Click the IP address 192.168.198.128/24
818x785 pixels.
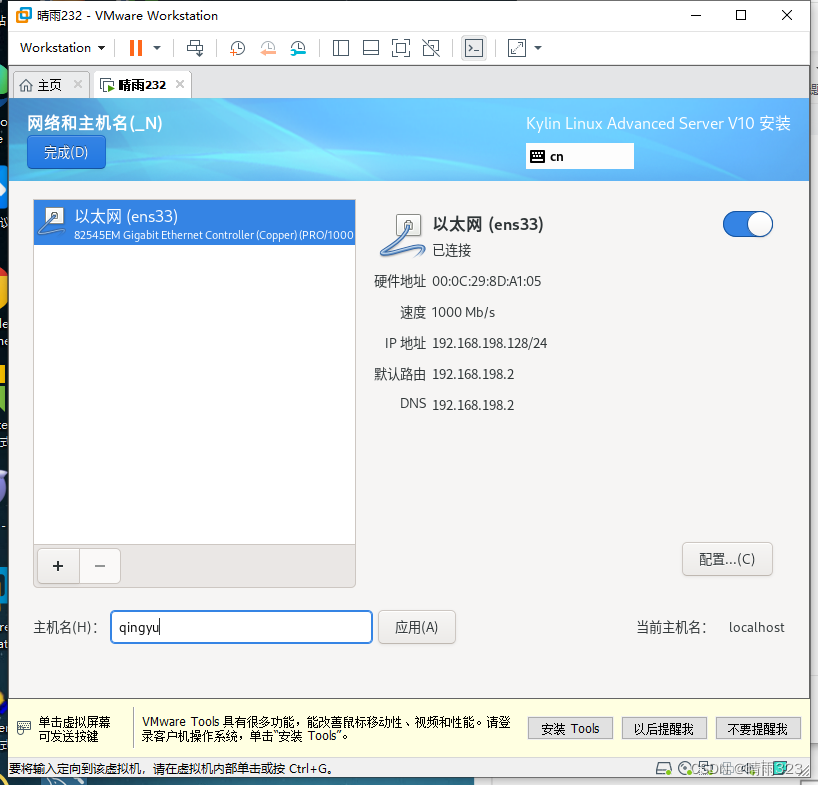489,343
